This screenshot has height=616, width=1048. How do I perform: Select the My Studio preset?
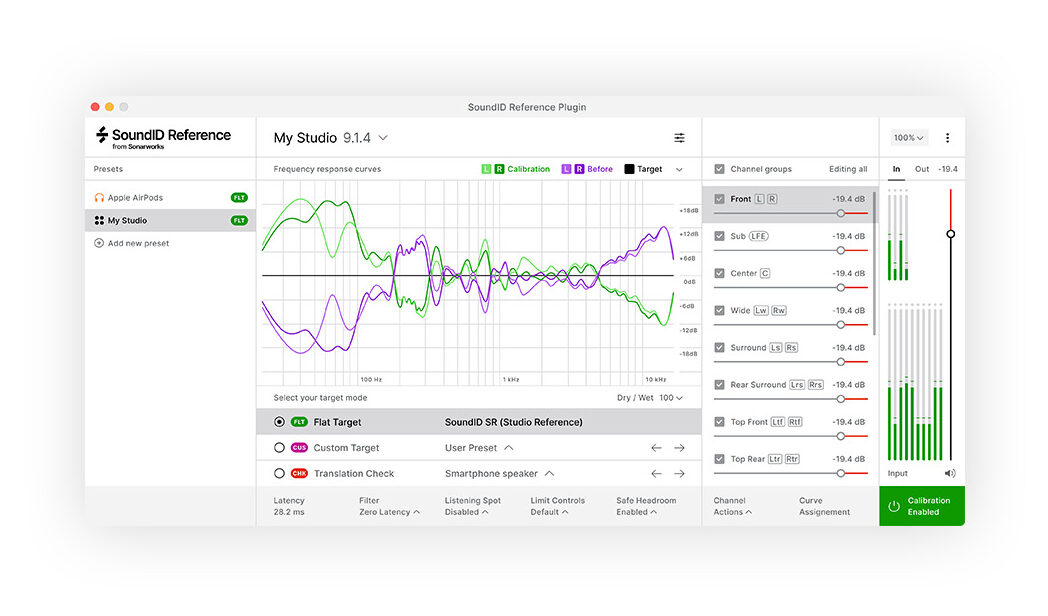click(x=170, y=220)
